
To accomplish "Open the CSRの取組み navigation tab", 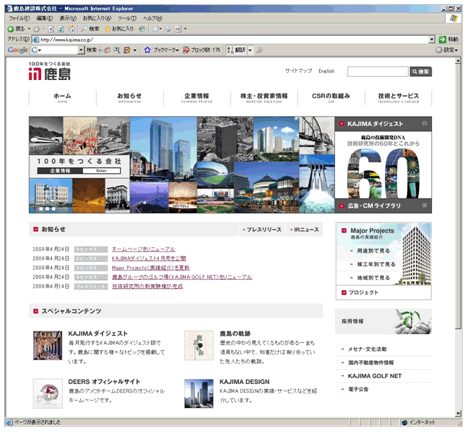I will point(331,97).
